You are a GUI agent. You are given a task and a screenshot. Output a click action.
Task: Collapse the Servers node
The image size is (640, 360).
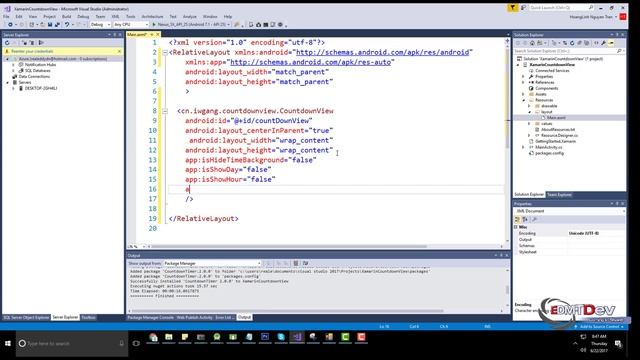point(7,82)
